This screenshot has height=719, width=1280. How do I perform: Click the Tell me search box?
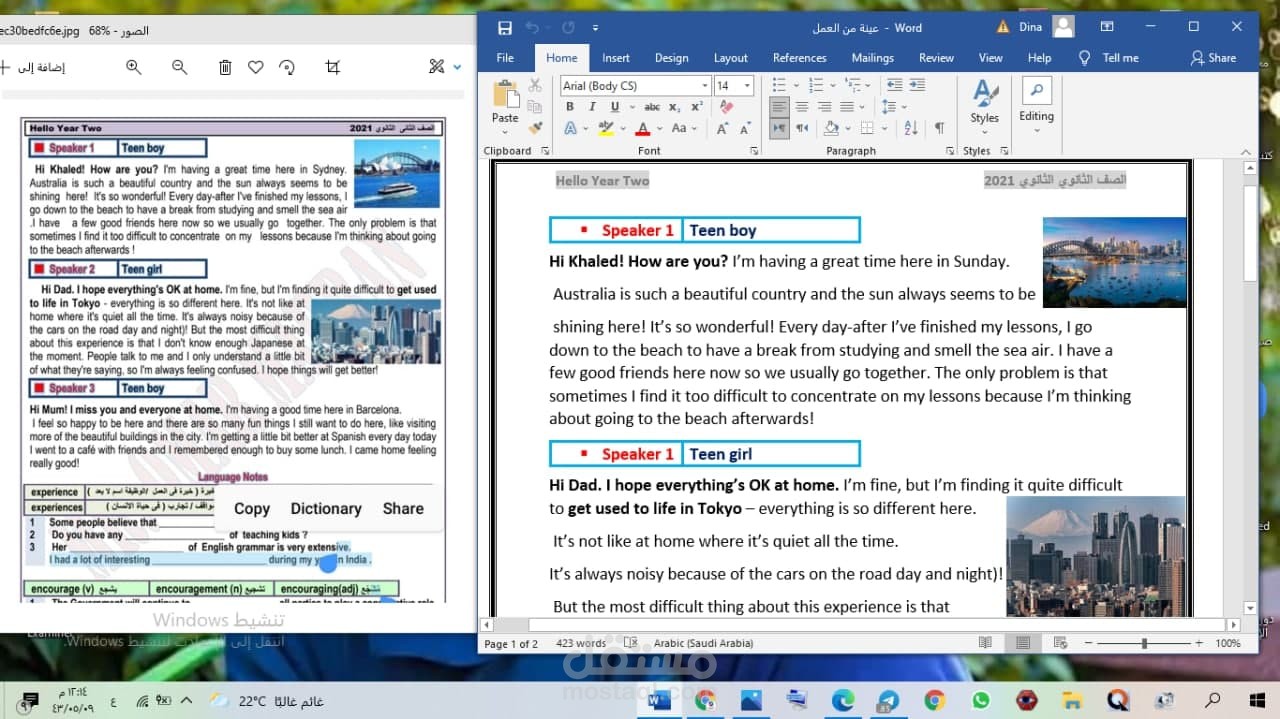(1109, 58)
